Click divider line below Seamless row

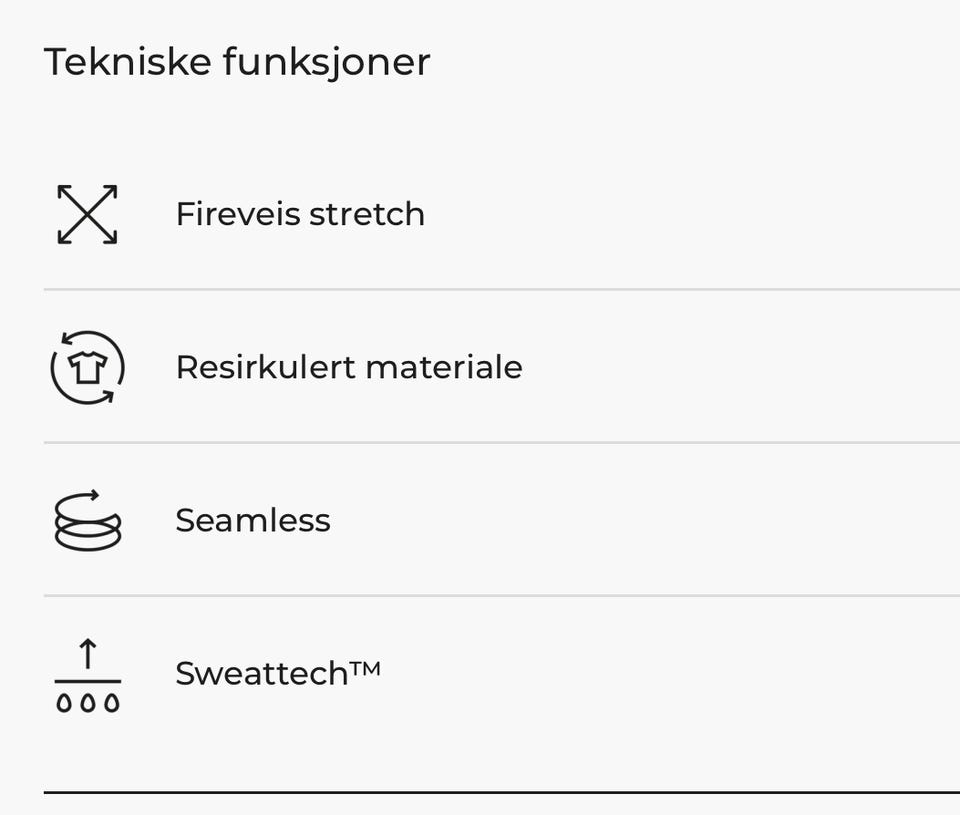tap(500, 596)
